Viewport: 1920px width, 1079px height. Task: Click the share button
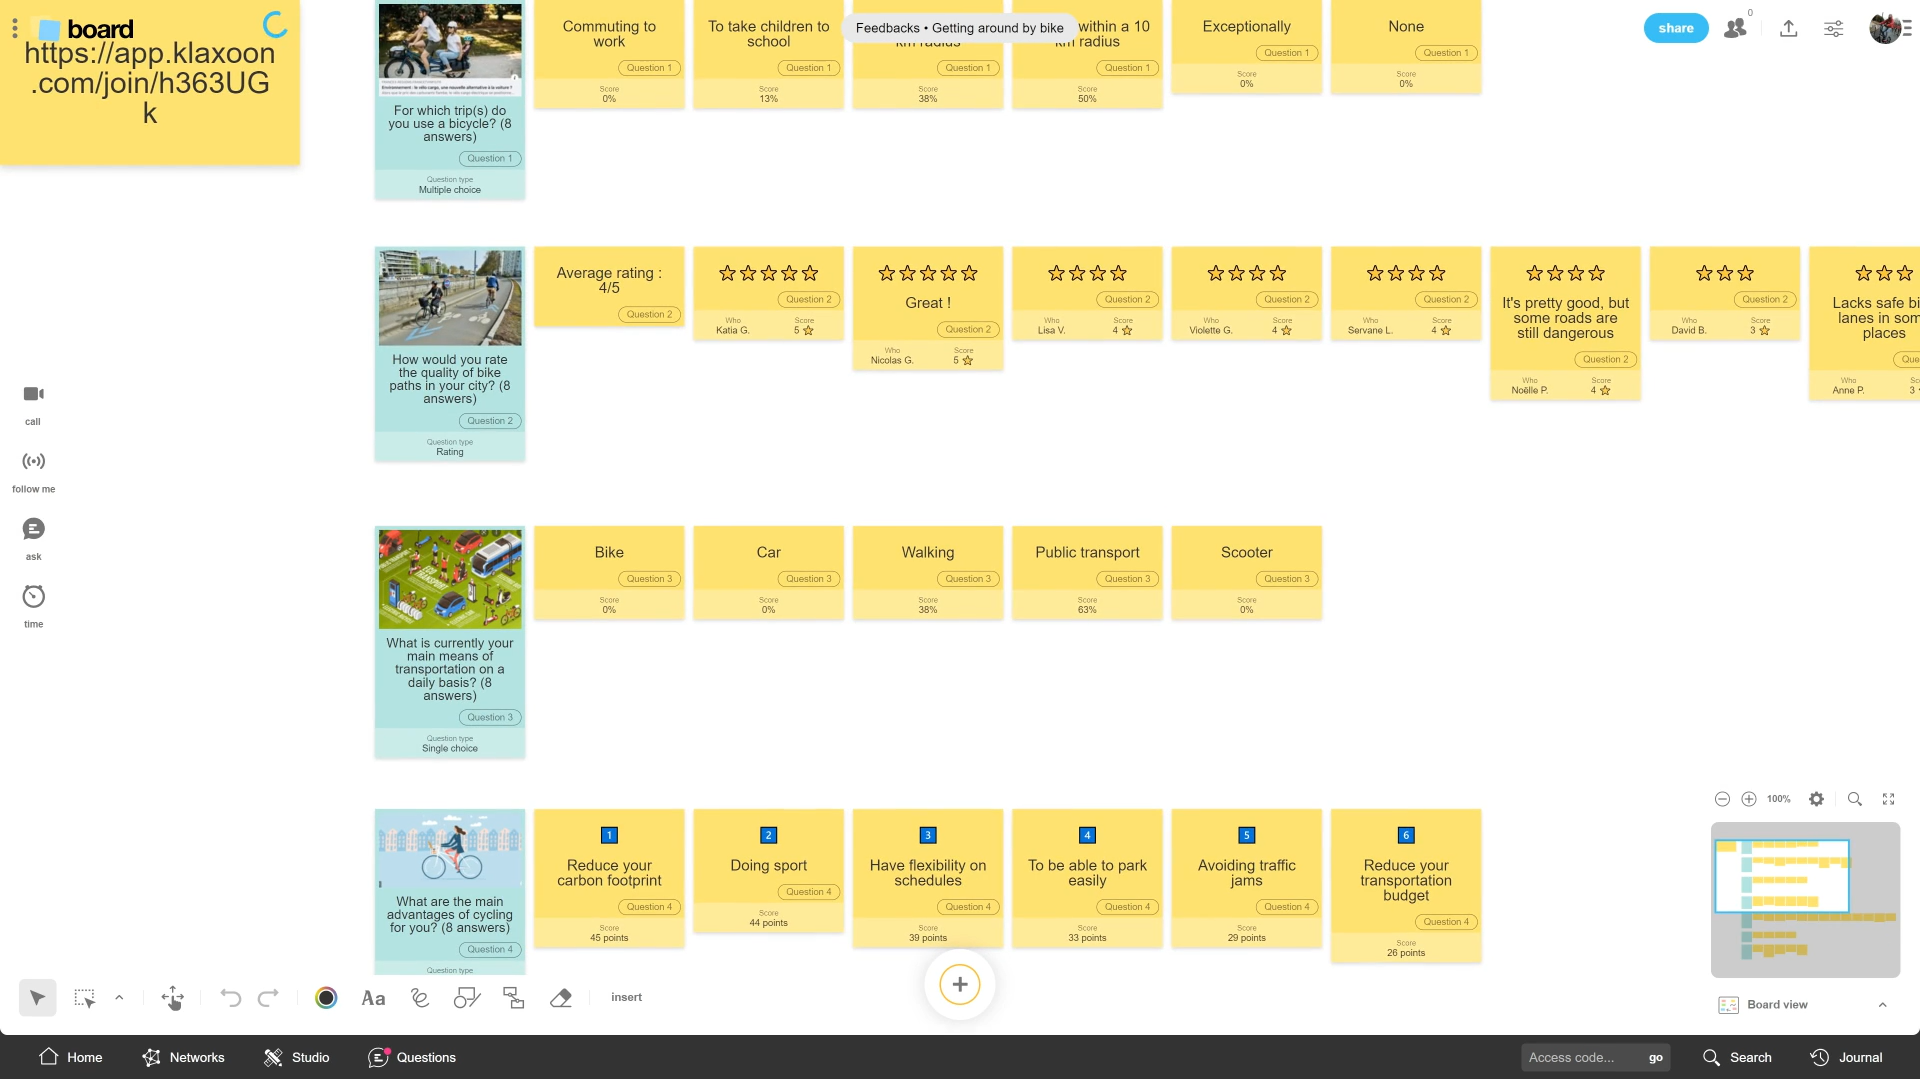[1676, 28]
